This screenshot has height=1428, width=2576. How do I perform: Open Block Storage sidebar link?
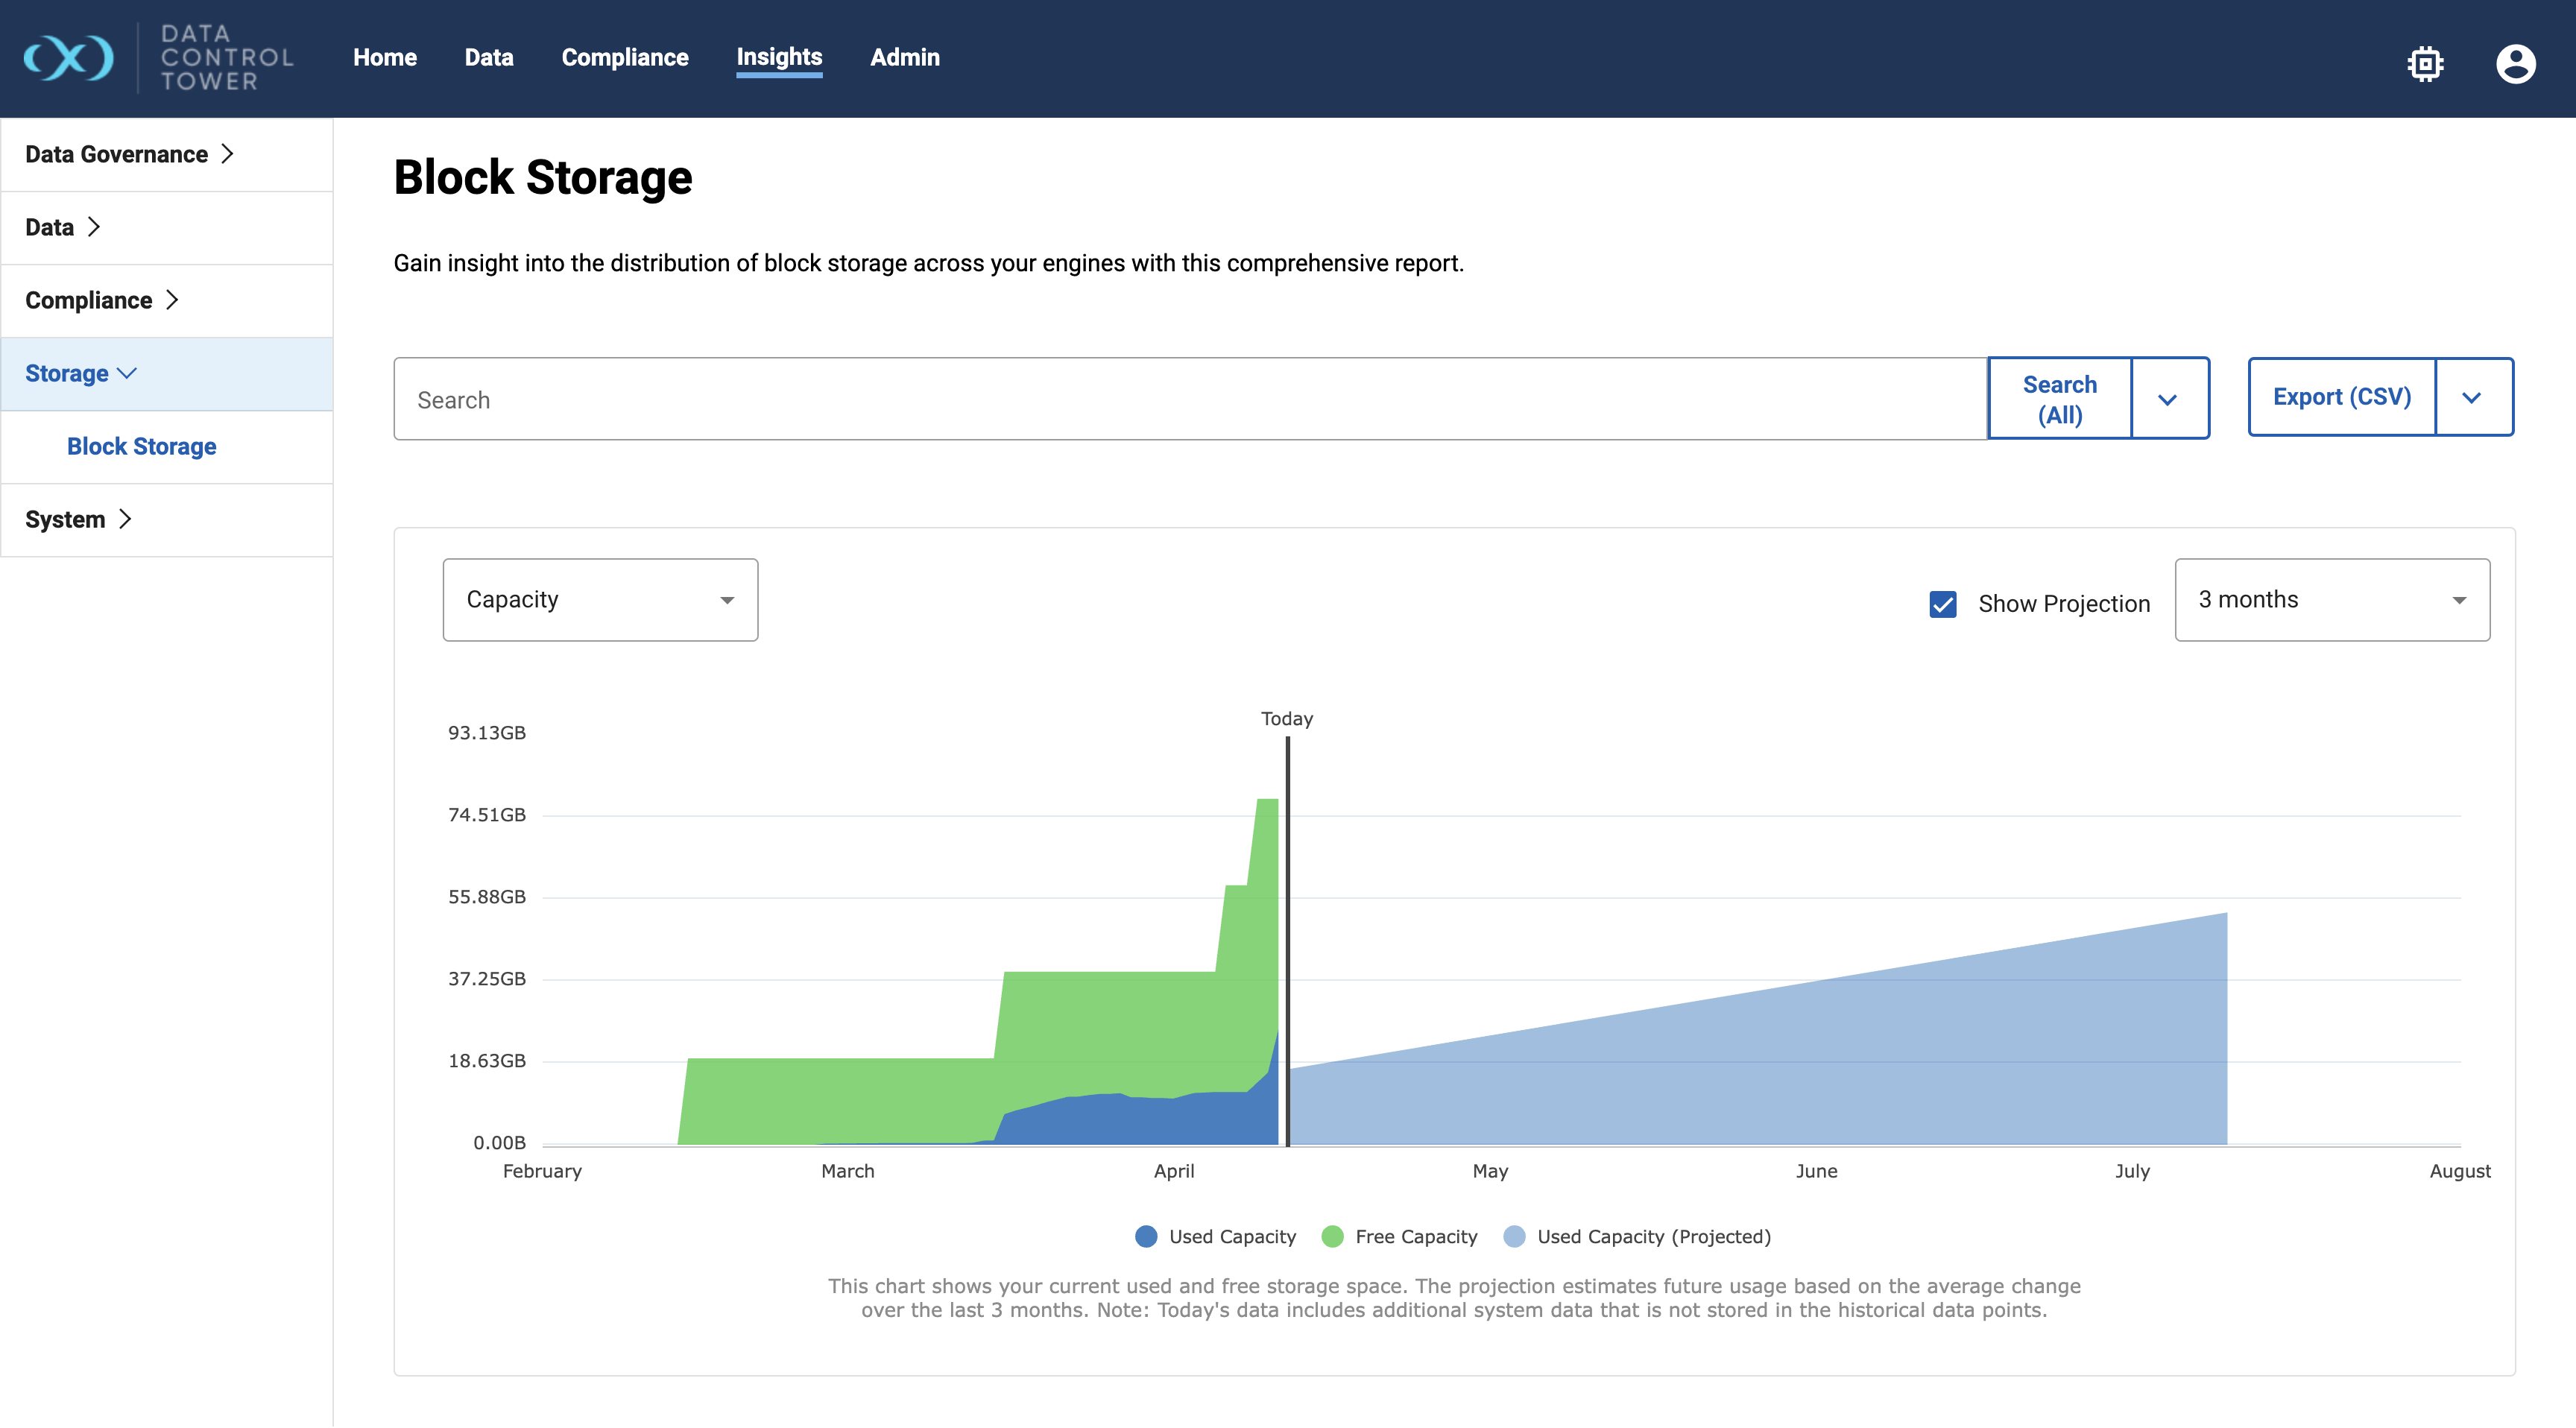(141, 446)
